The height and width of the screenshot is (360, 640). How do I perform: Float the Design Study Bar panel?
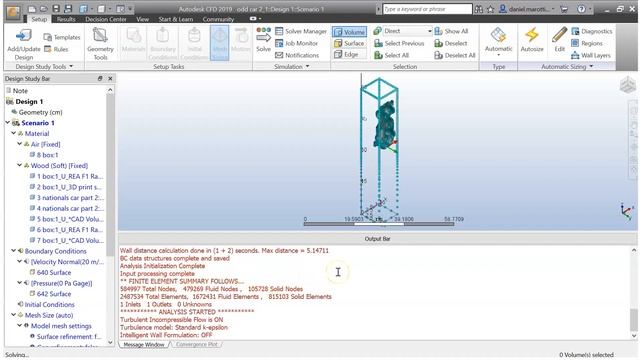[x=100, y=78]
